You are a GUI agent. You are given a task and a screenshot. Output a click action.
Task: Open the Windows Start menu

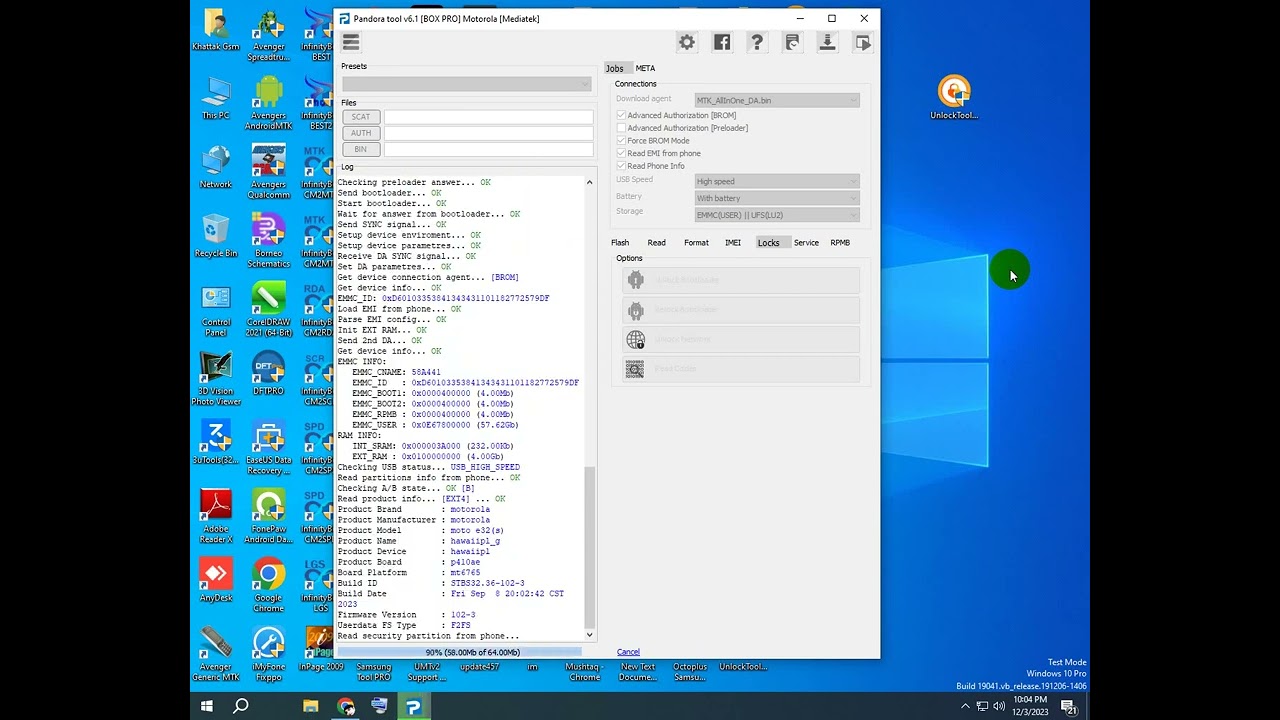click(x=207, y=706)
